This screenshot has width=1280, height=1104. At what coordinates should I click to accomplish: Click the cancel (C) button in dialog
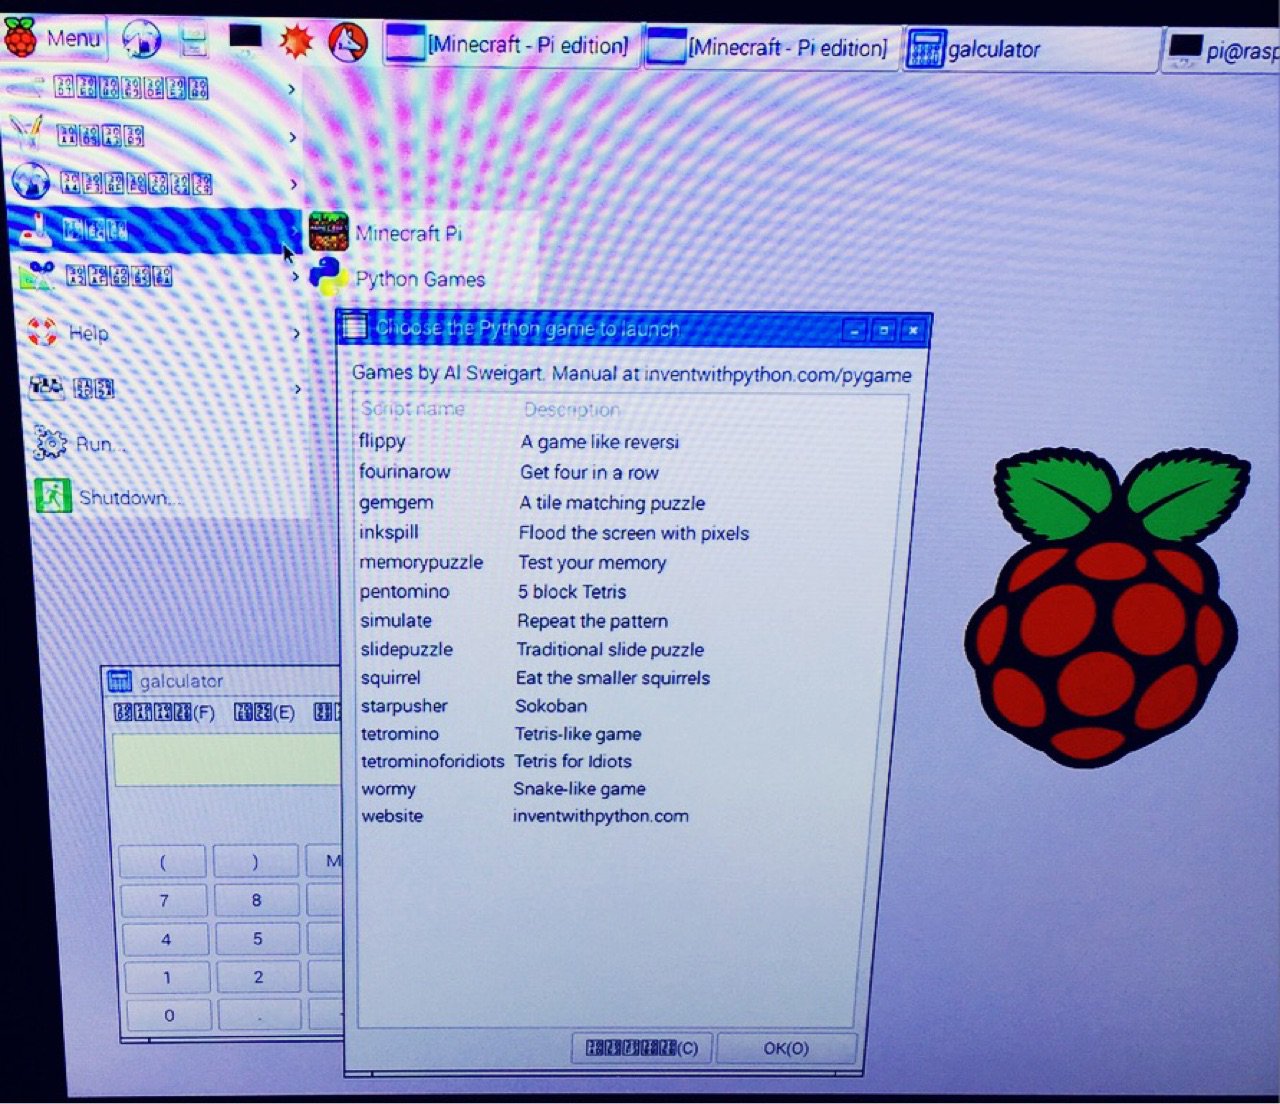coord(641,1048)
